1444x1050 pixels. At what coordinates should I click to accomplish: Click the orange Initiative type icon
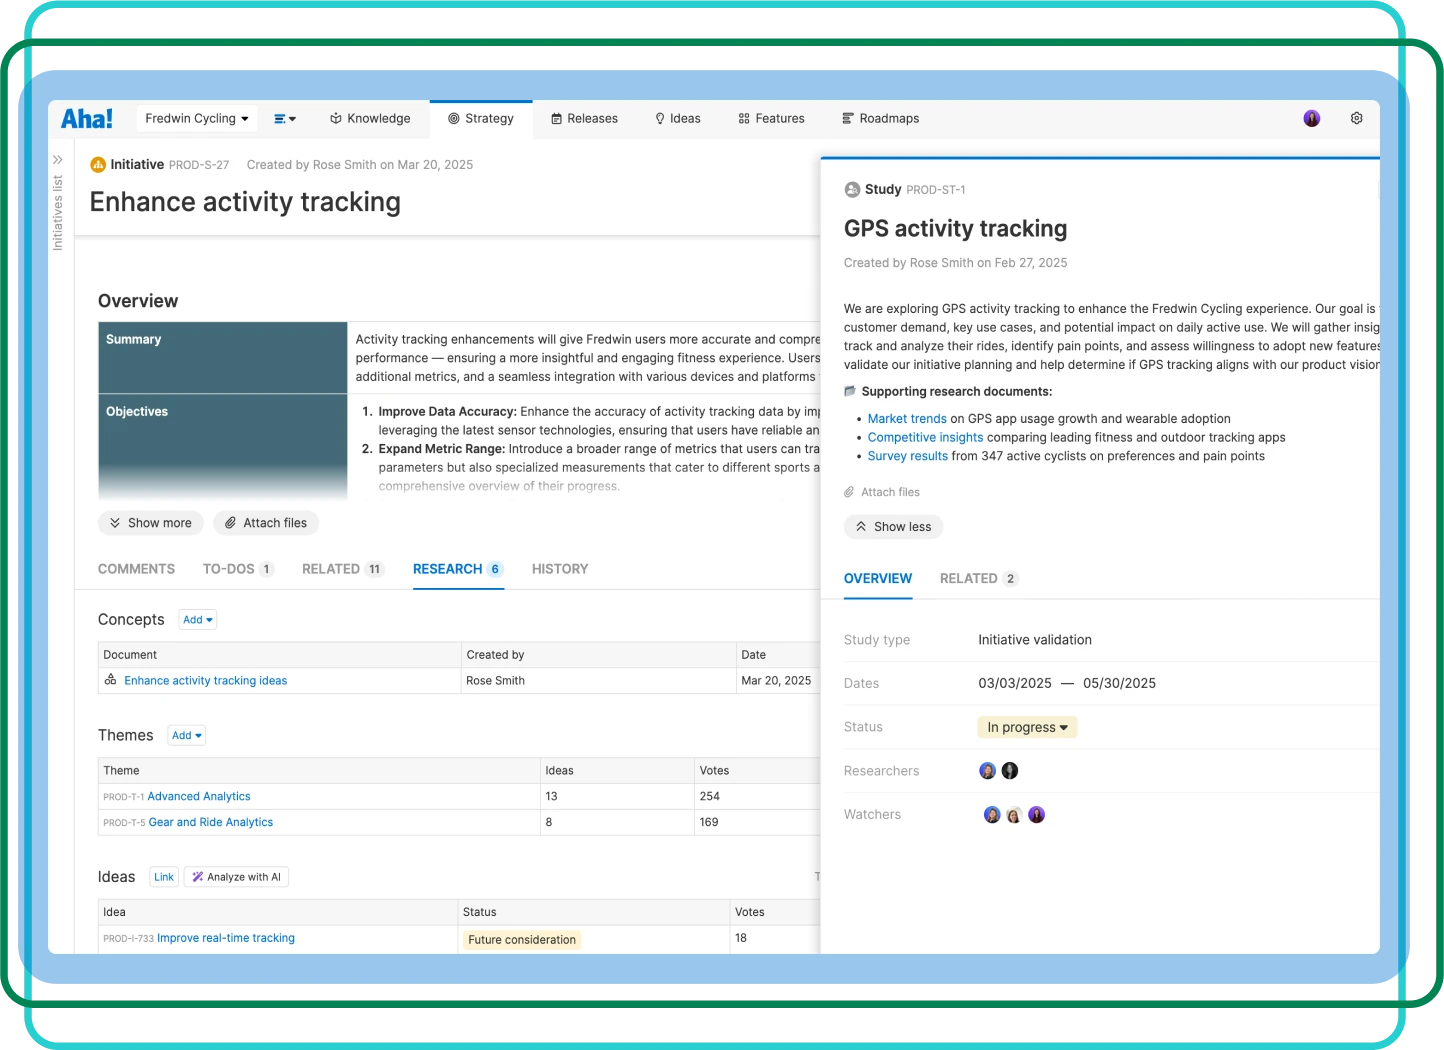pyautogui.click(x=98, y=165)
